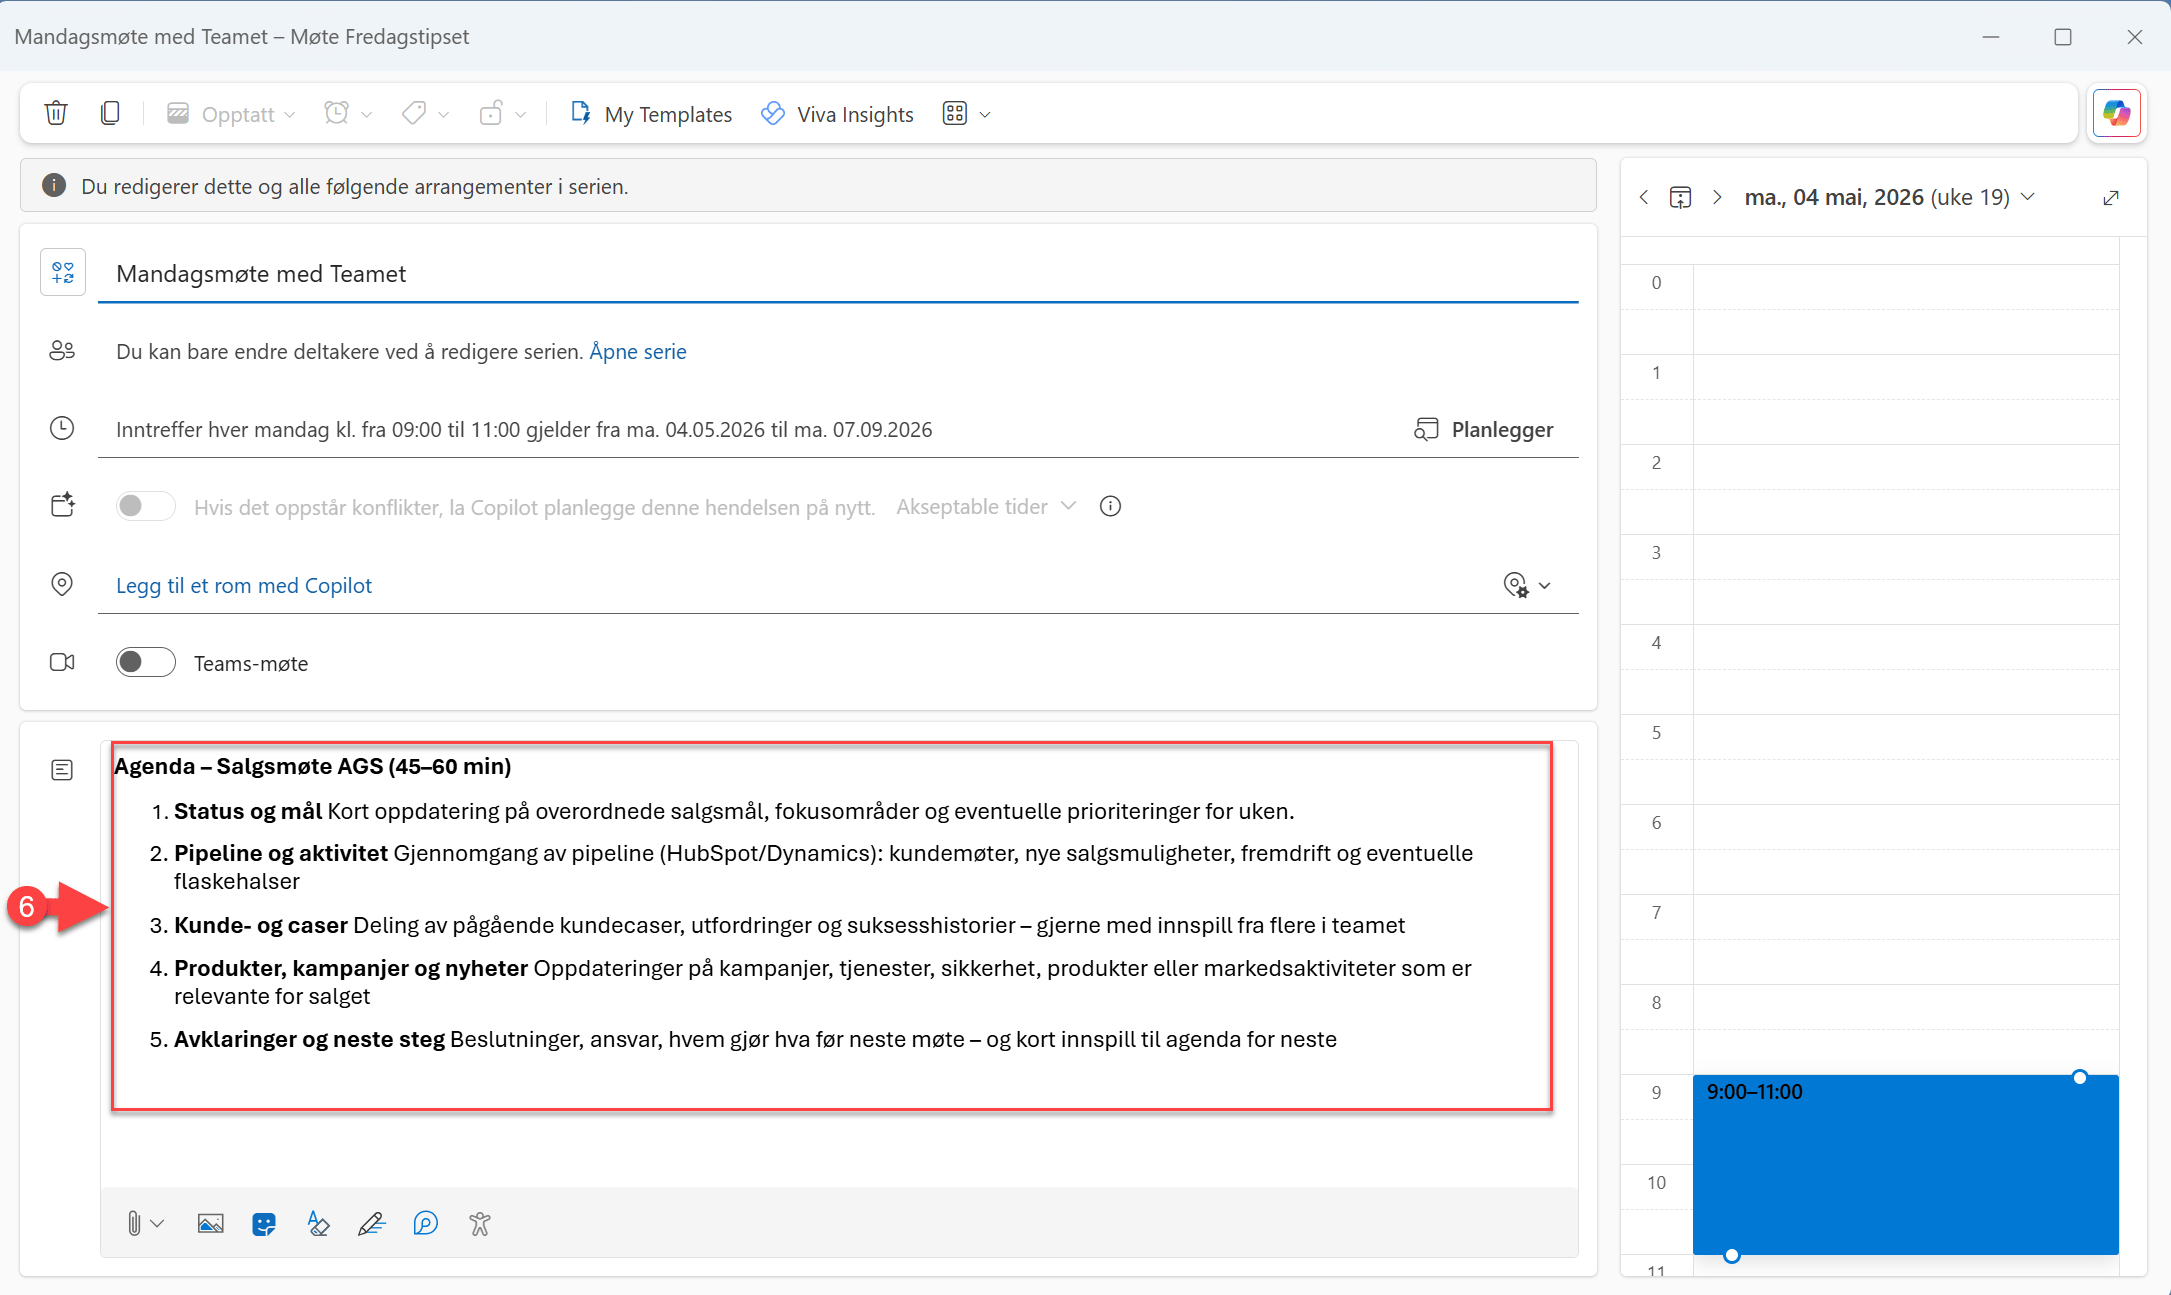Run the accessibility checker
This screenshot has height=1295, width=2171.
[x=479, y=1223]
